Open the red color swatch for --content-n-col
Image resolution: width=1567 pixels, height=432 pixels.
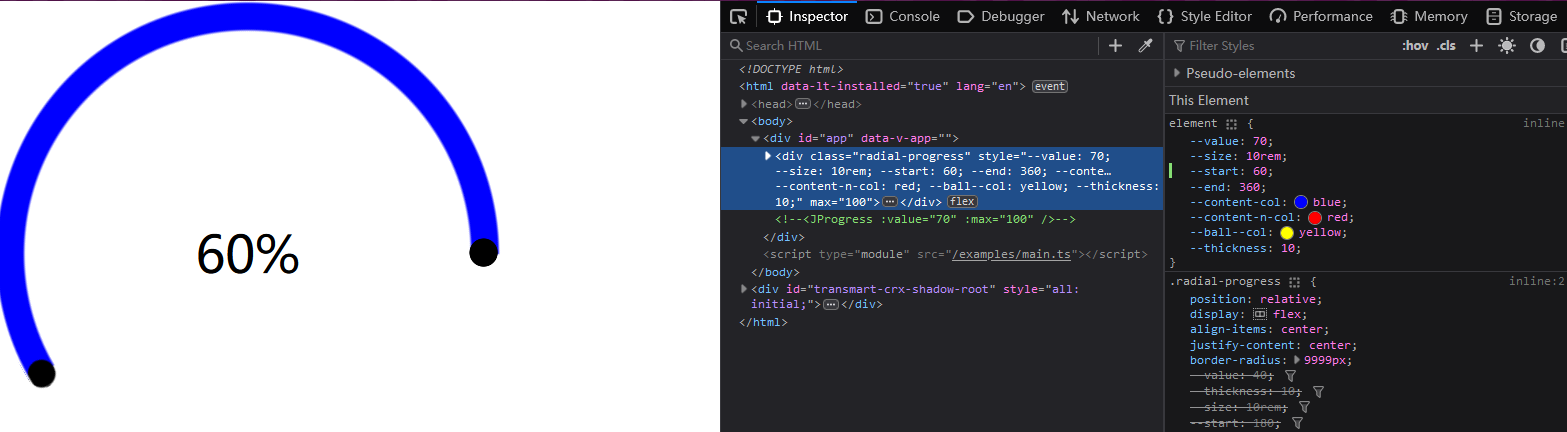(1315, 217)
